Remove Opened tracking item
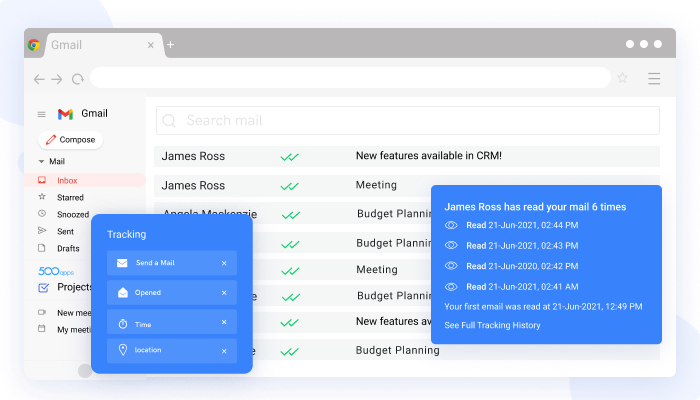The height and width of the screenshot is (400, 700). point(224,293)
